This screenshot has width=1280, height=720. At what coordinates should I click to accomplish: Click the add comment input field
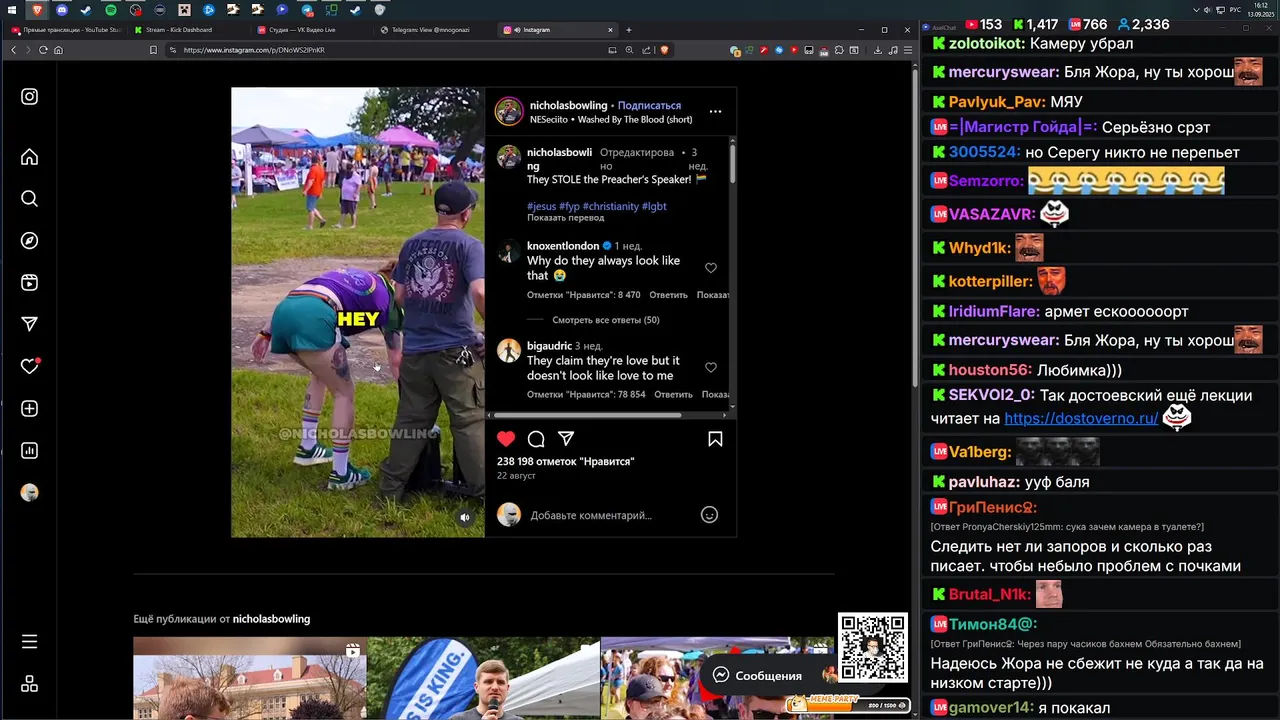click(x=610, y=515)
